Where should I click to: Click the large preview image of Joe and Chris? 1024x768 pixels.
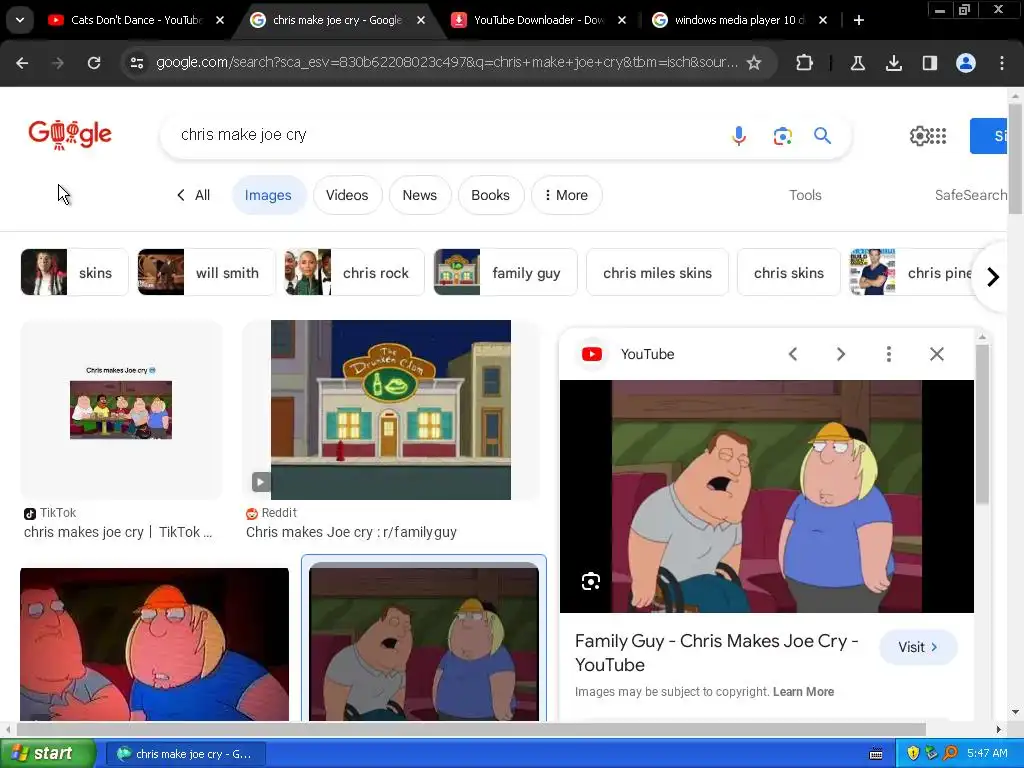coord(767,496)
